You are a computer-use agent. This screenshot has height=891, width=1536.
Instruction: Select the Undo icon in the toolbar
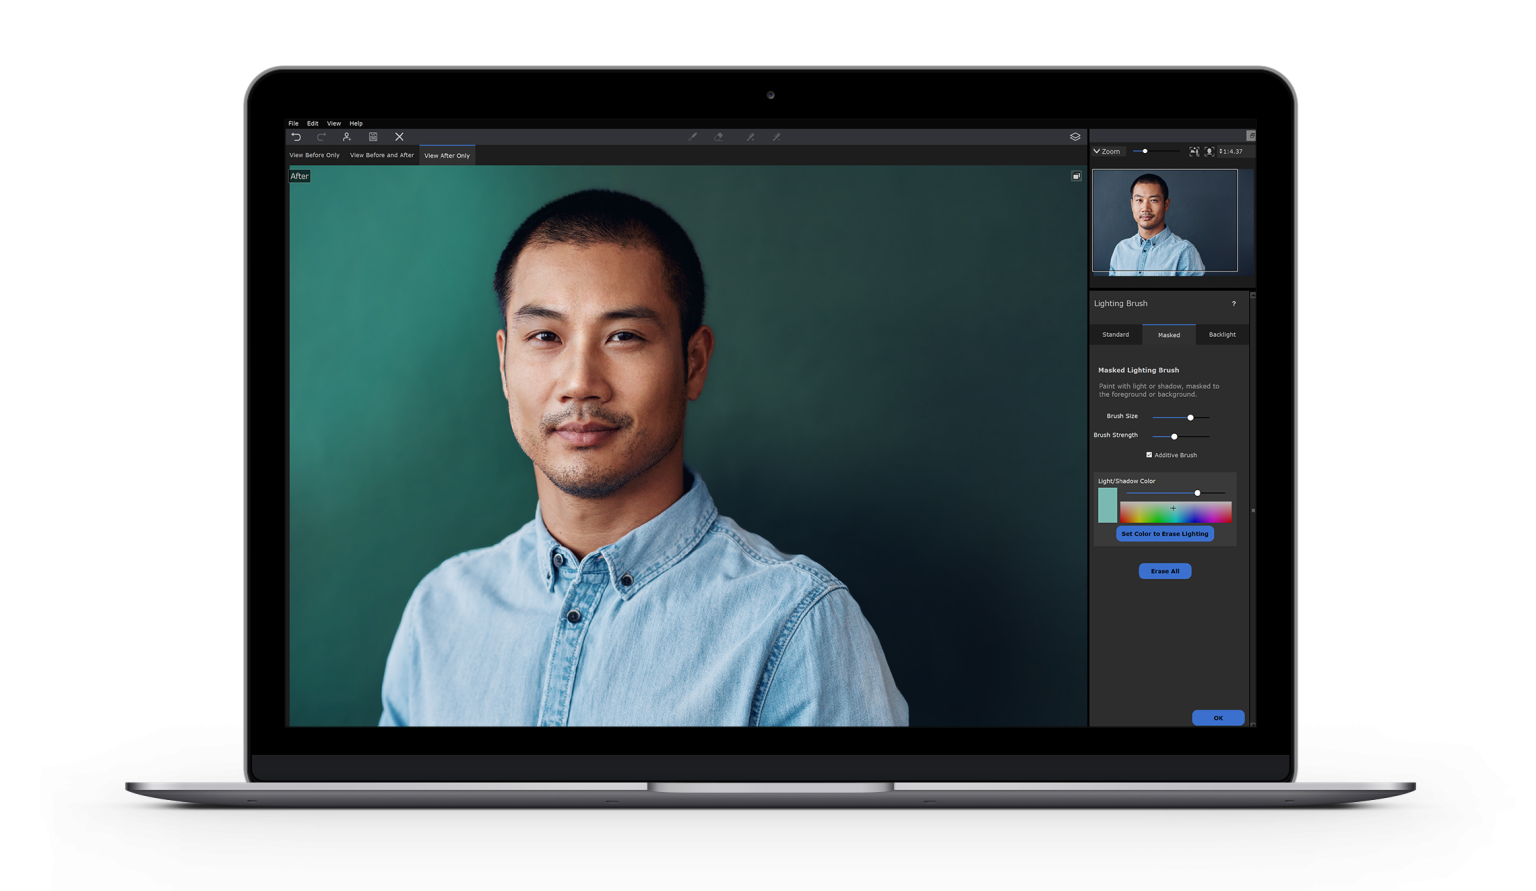click(x=296, y=137)
